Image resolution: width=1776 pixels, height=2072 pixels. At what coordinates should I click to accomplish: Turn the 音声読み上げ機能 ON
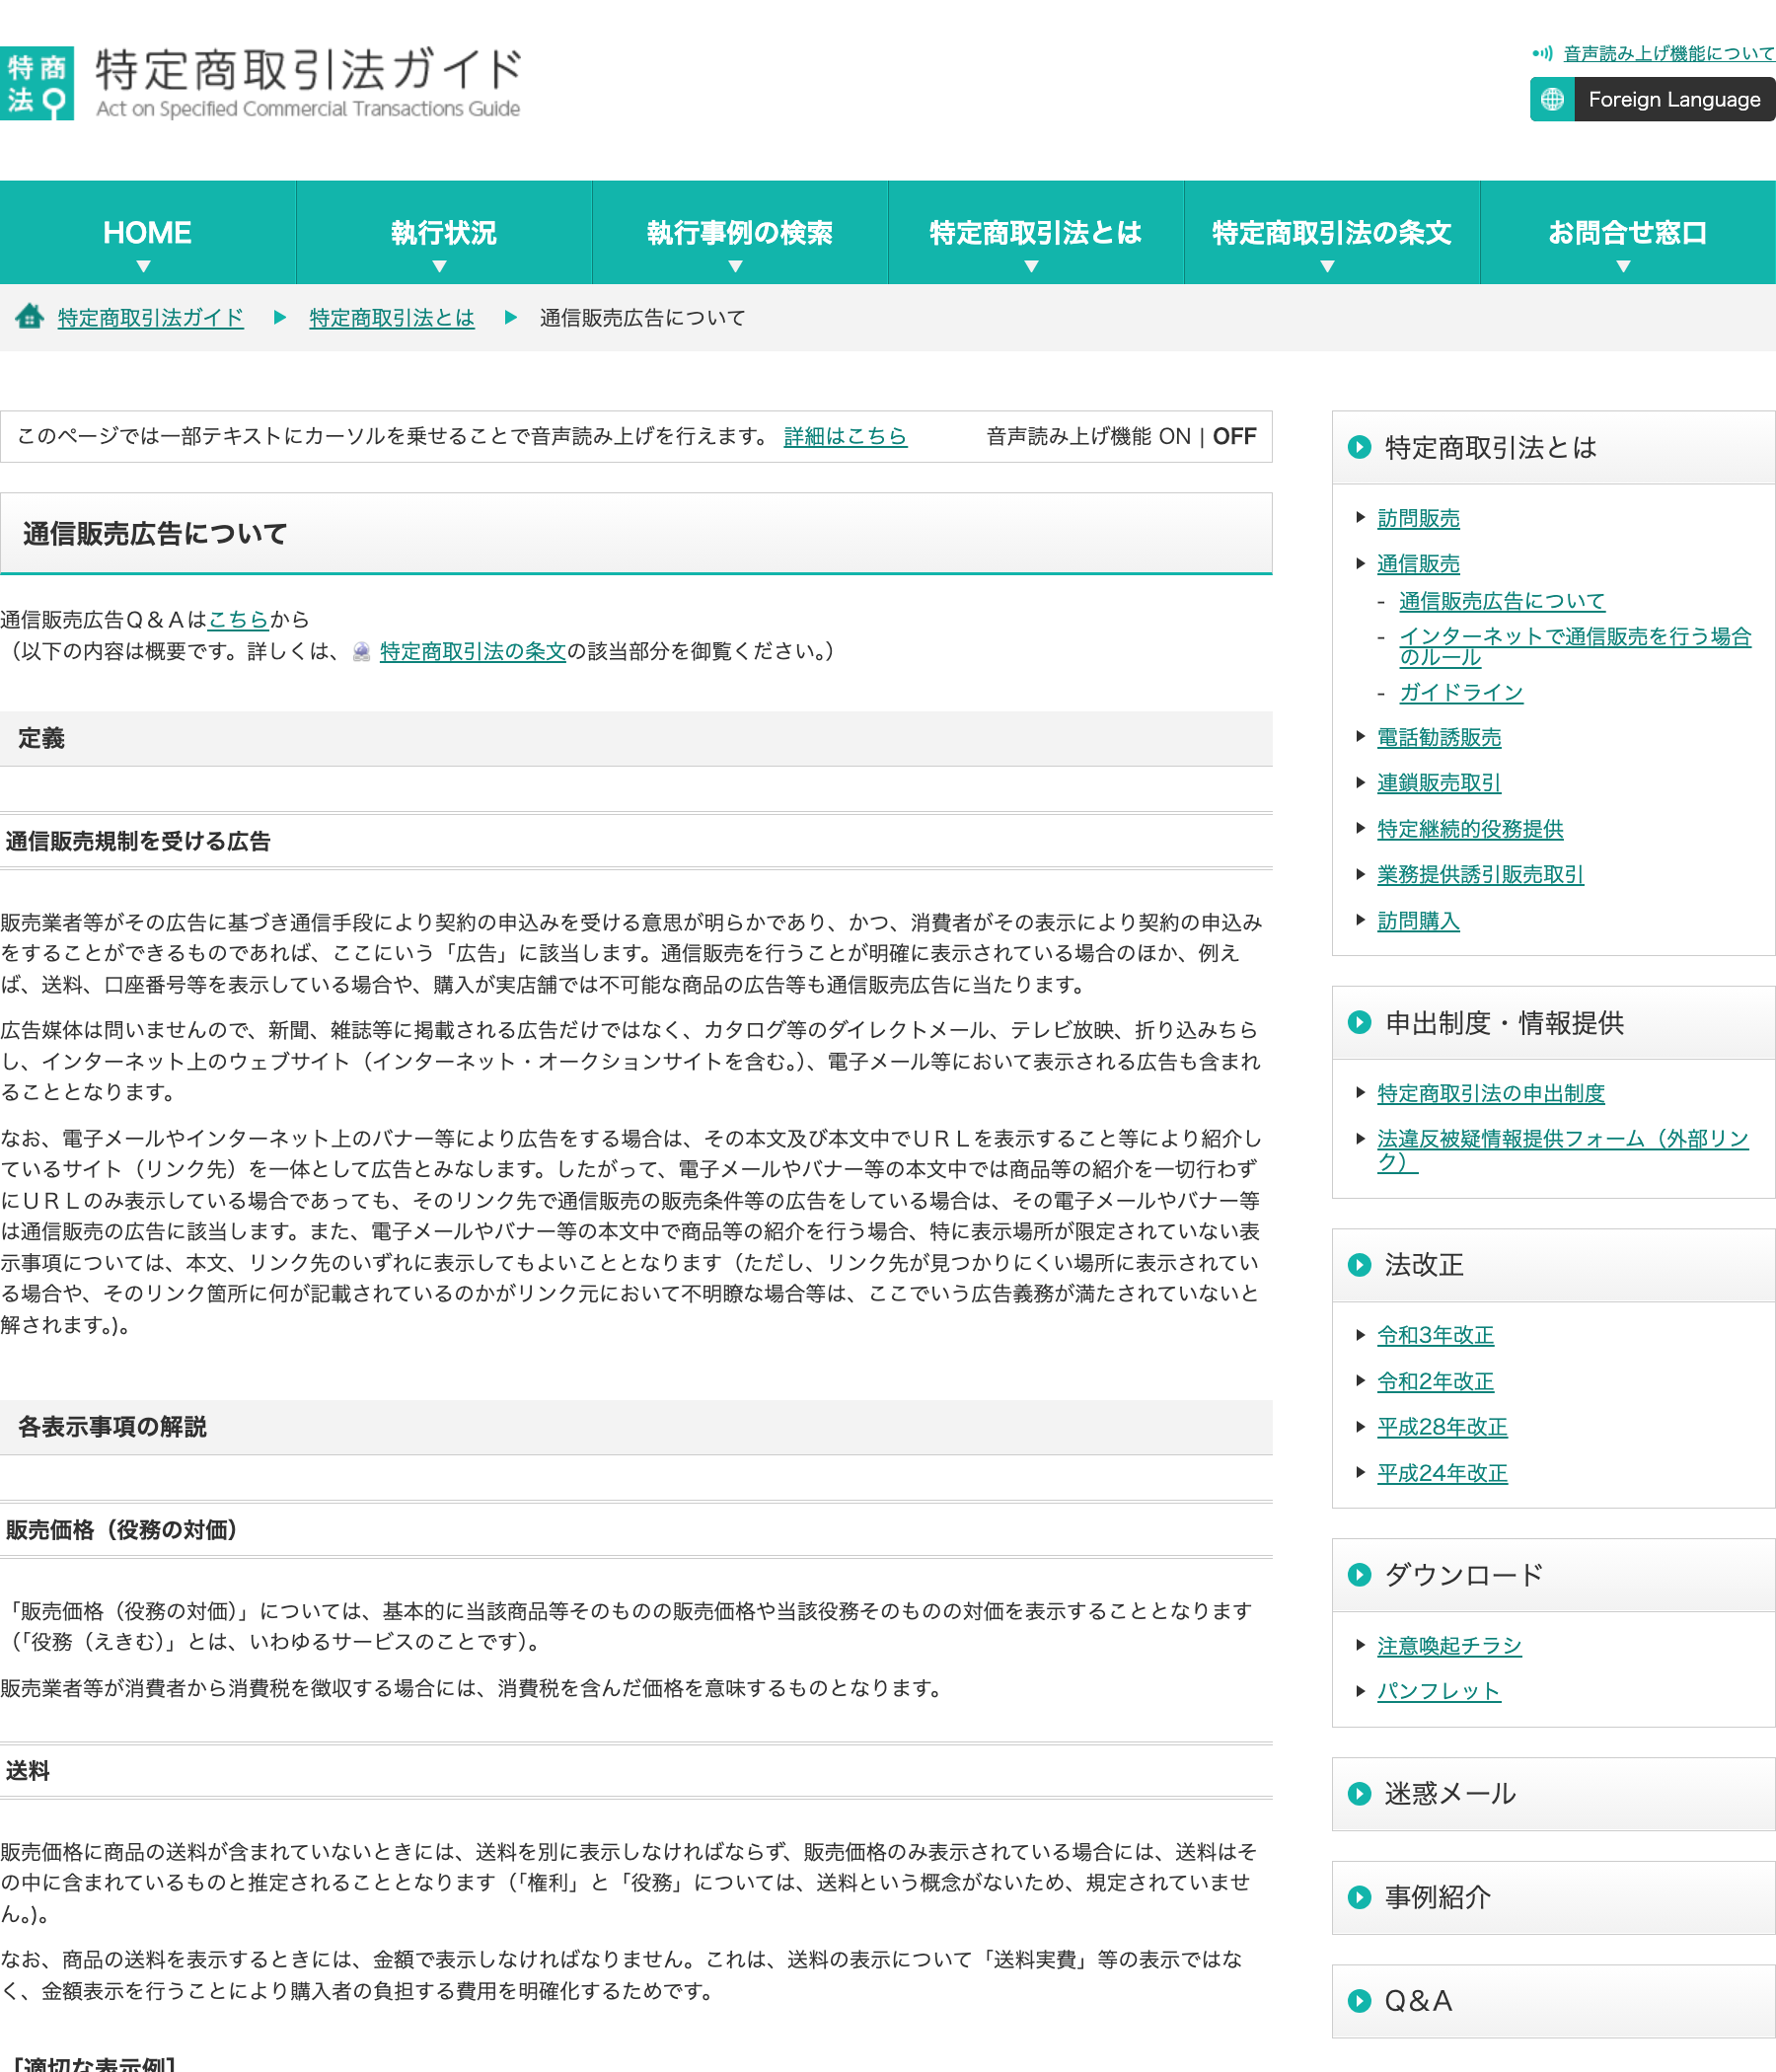tap(1175, 437)
